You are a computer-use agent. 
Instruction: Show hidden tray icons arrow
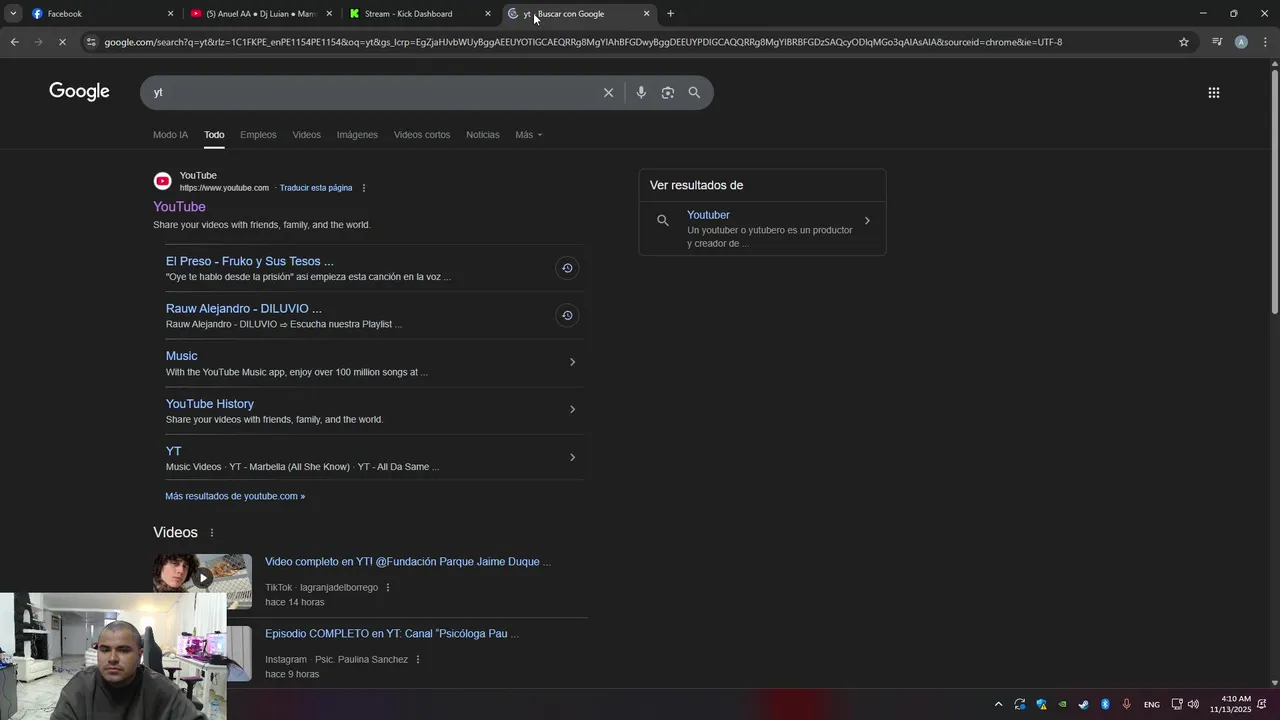point(998,704)
